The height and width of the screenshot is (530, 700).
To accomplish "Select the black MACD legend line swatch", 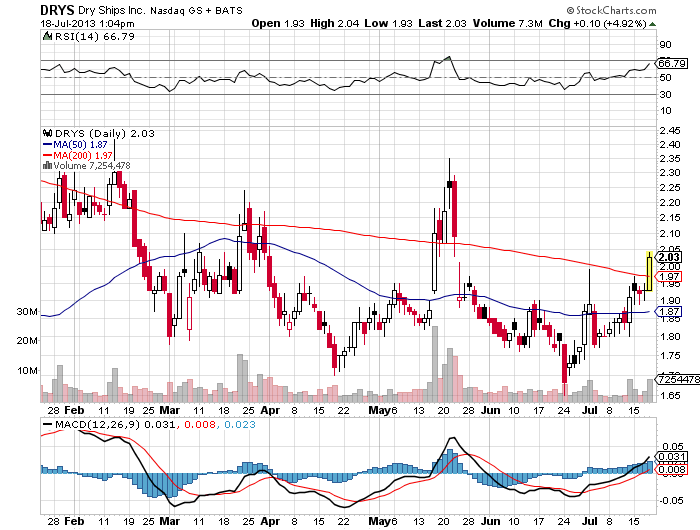I will tap(47, 424).
